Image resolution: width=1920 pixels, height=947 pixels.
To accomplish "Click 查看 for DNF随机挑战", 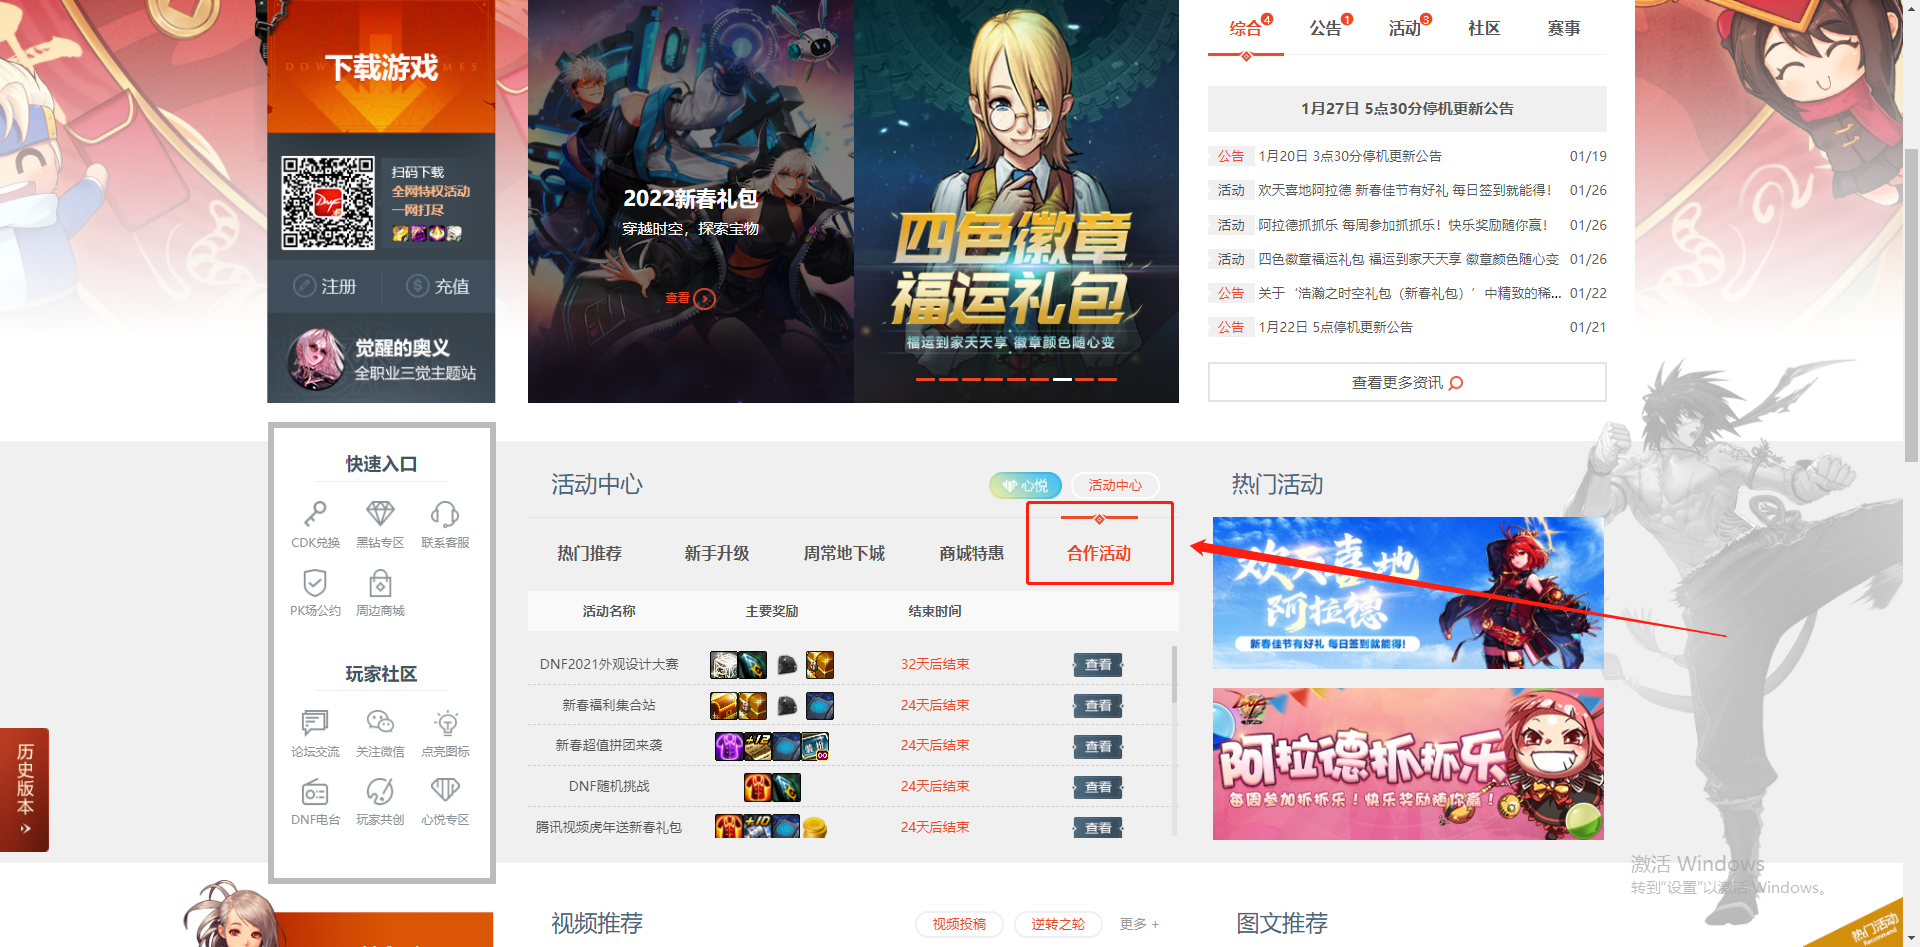I will click(1098, 787).
